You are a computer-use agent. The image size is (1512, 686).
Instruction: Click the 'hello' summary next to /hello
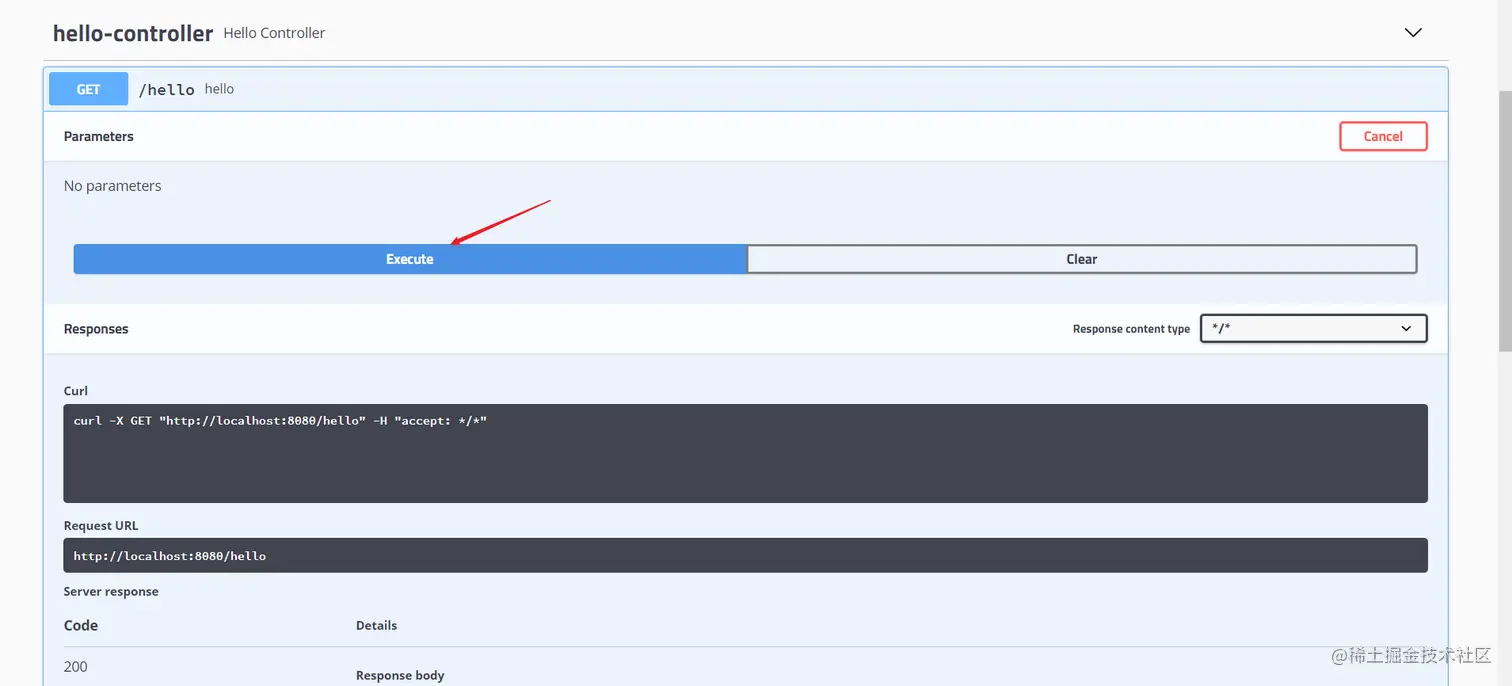[x=219, y=89]
